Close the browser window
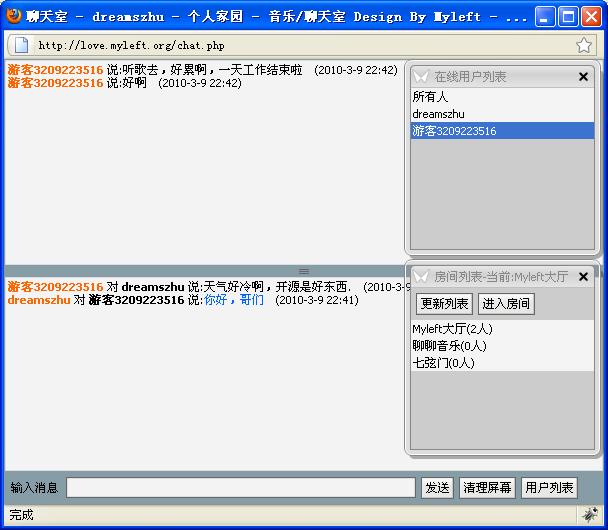This screenshot has width=608, height=530. [592, 17]
